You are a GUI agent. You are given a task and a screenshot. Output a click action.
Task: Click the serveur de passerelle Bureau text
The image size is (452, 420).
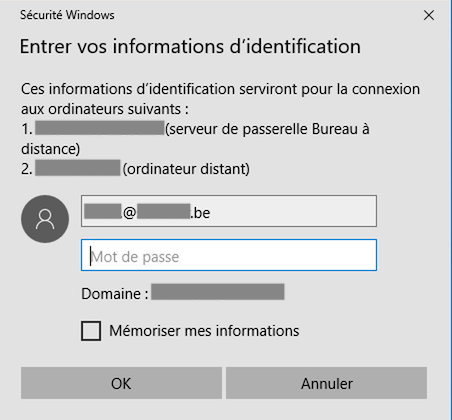267,129
